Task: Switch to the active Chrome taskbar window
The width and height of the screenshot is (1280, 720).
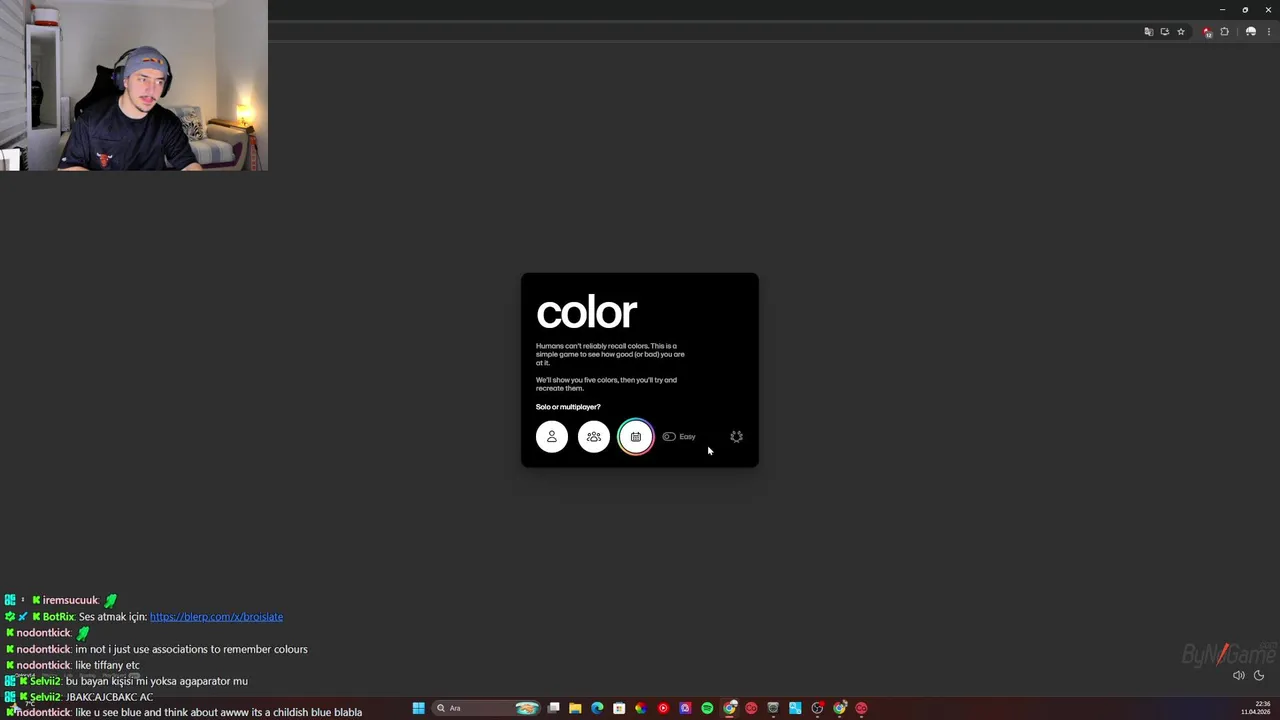Action: 730,708
